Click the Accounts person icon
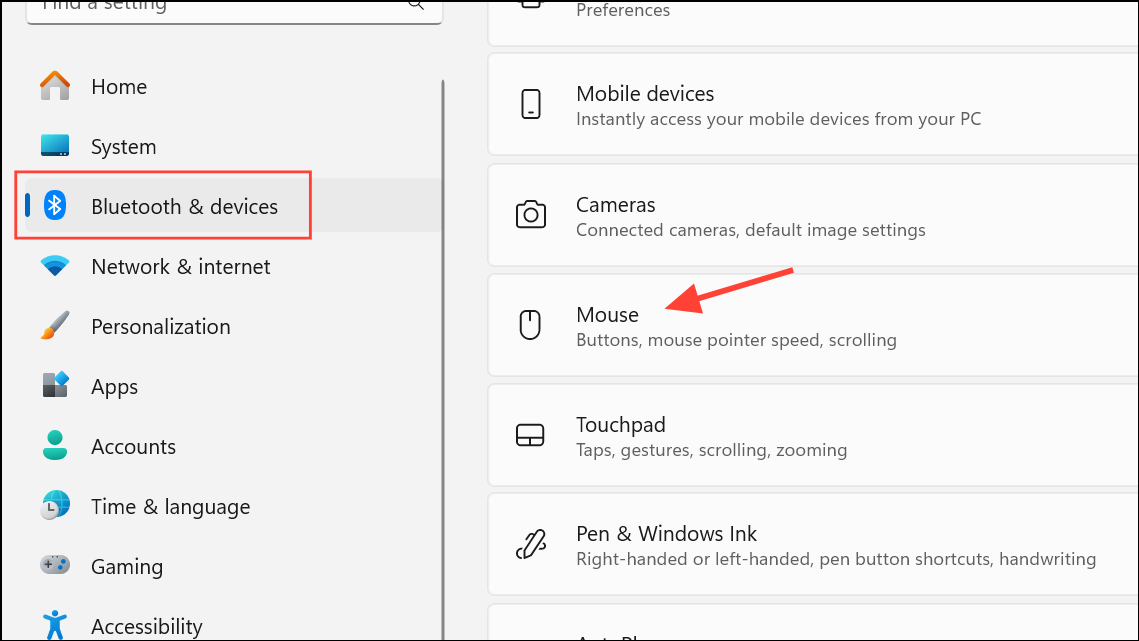 click(54, 446)
